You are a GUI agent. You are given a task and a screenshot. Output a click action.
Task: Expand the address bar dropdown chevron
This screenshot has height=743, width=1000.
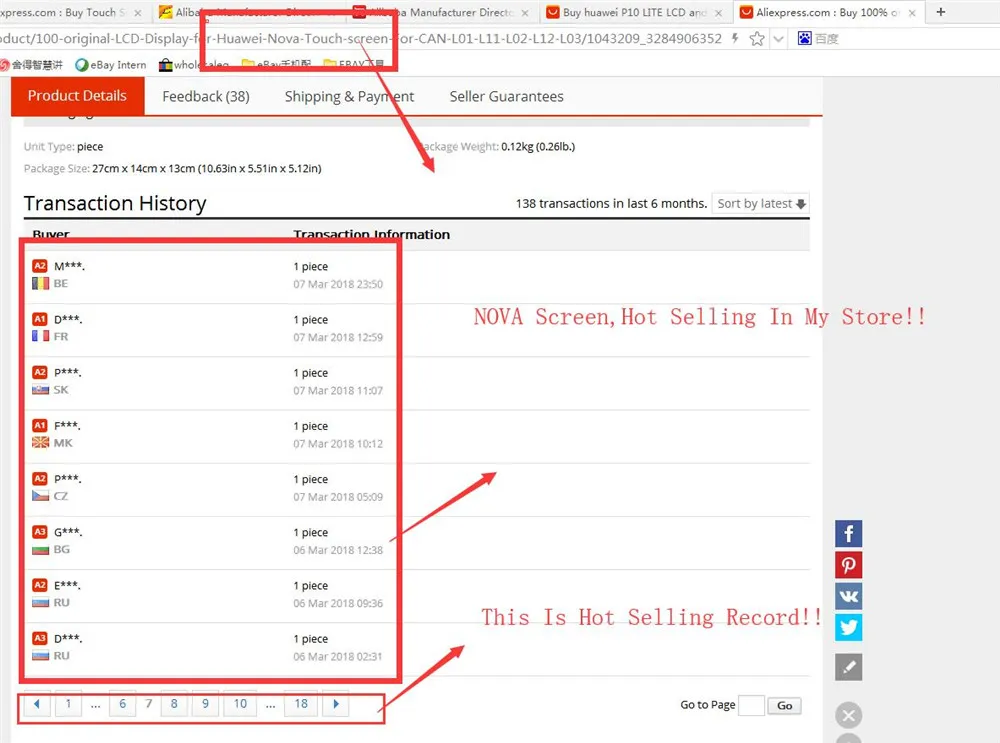[778, 39]
